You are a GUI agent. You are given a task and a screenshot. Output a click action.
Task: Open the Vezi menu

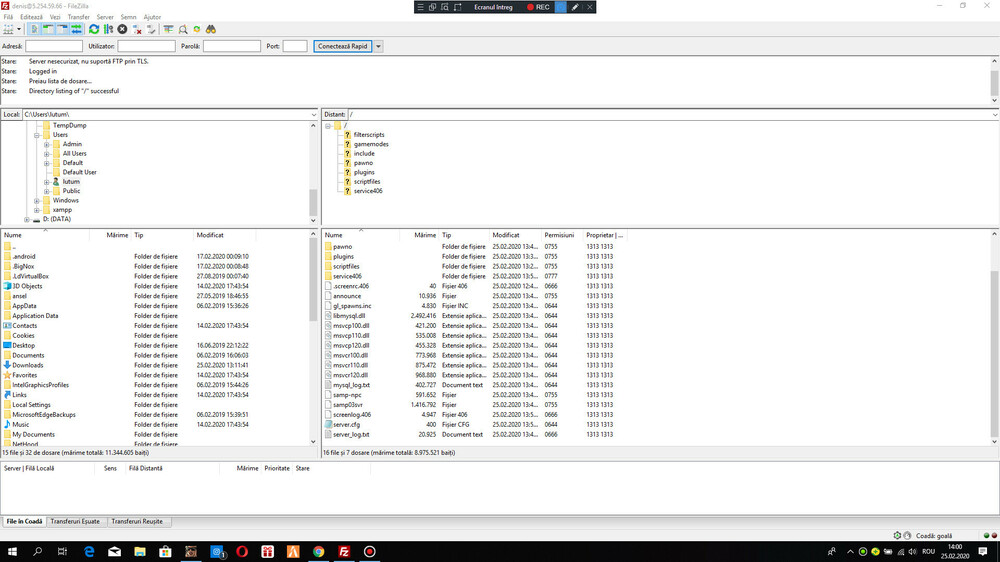[55, 17]
